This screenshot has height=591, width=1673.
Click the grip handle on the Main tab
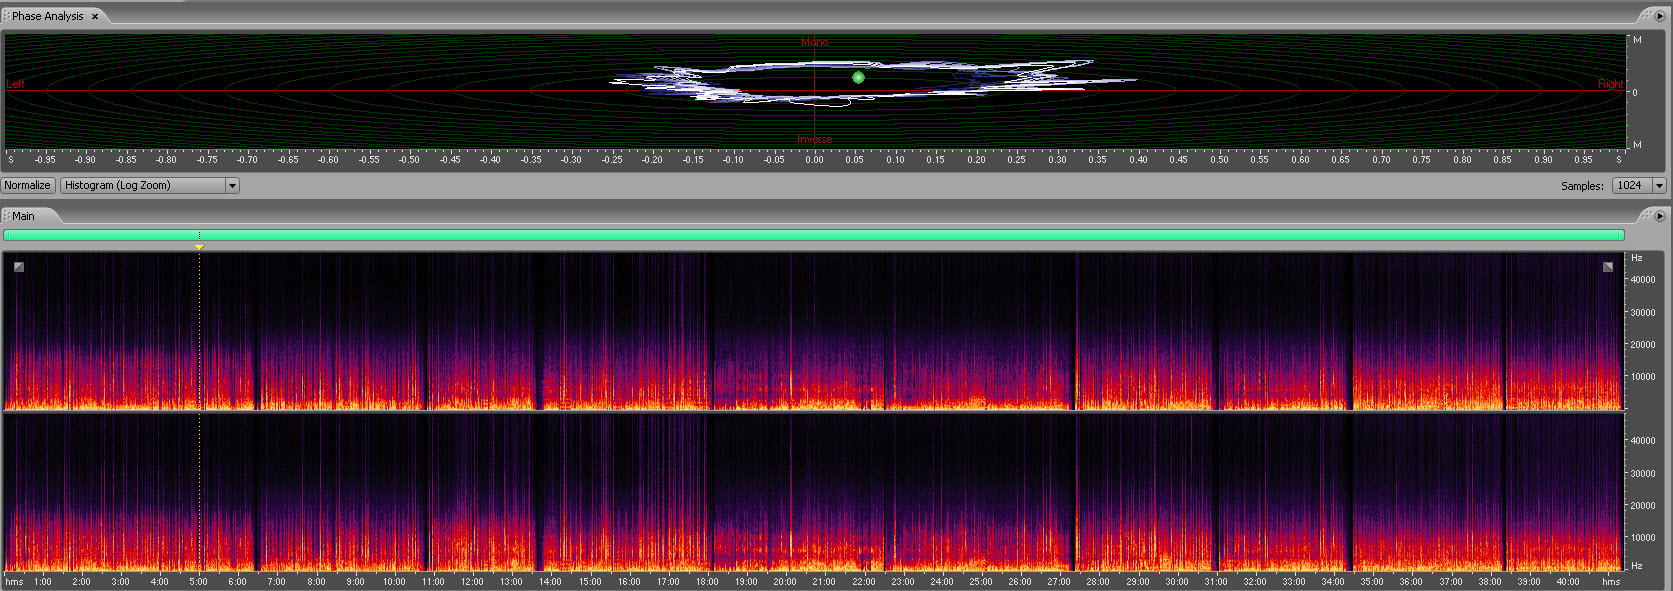pos(6,216)
